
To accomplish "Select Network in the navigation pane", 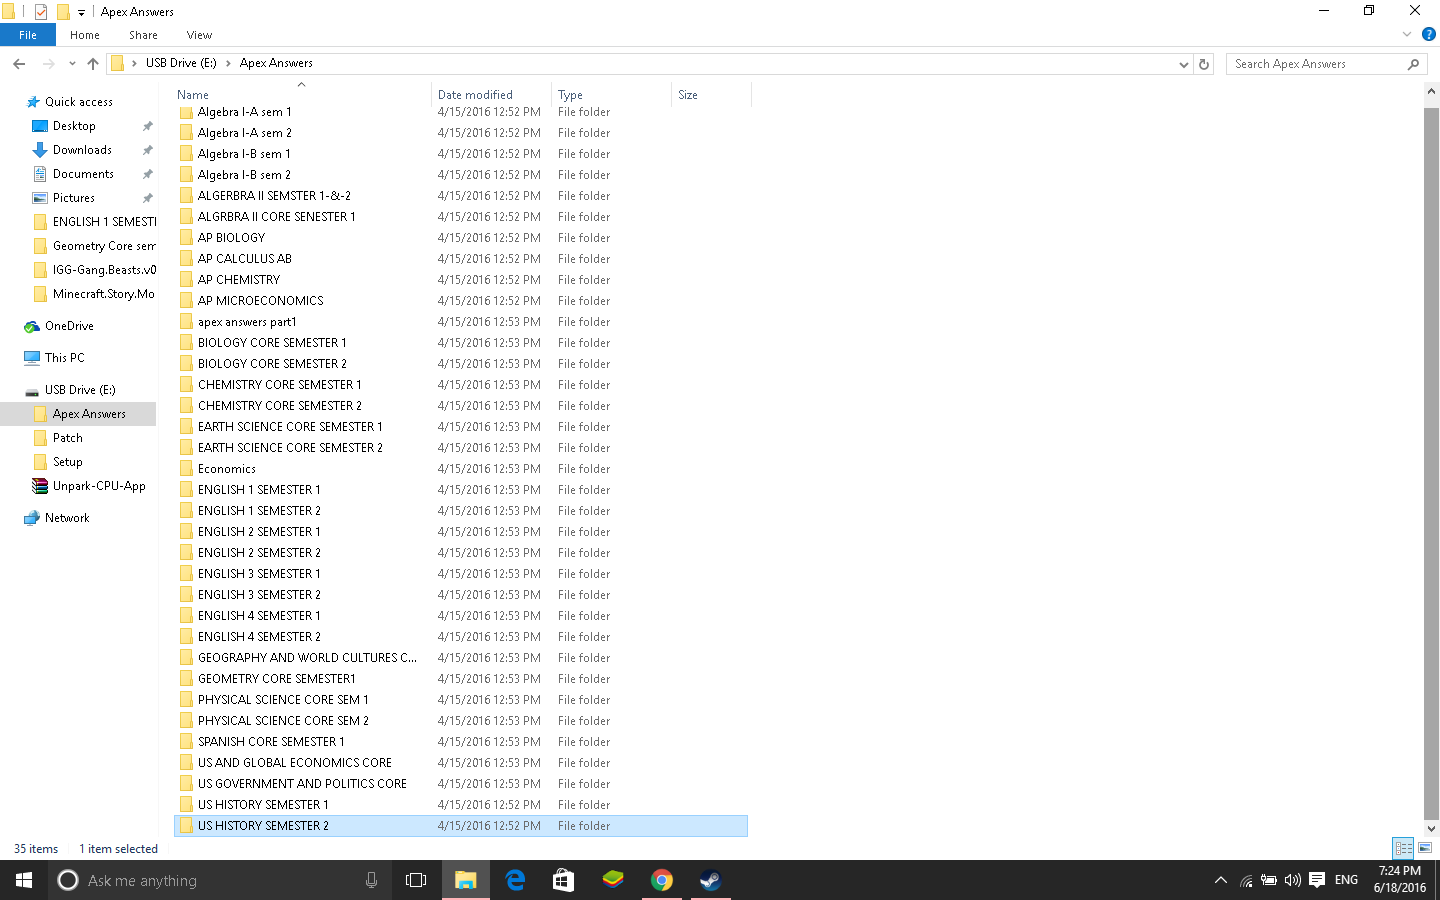I will [67, 518].
